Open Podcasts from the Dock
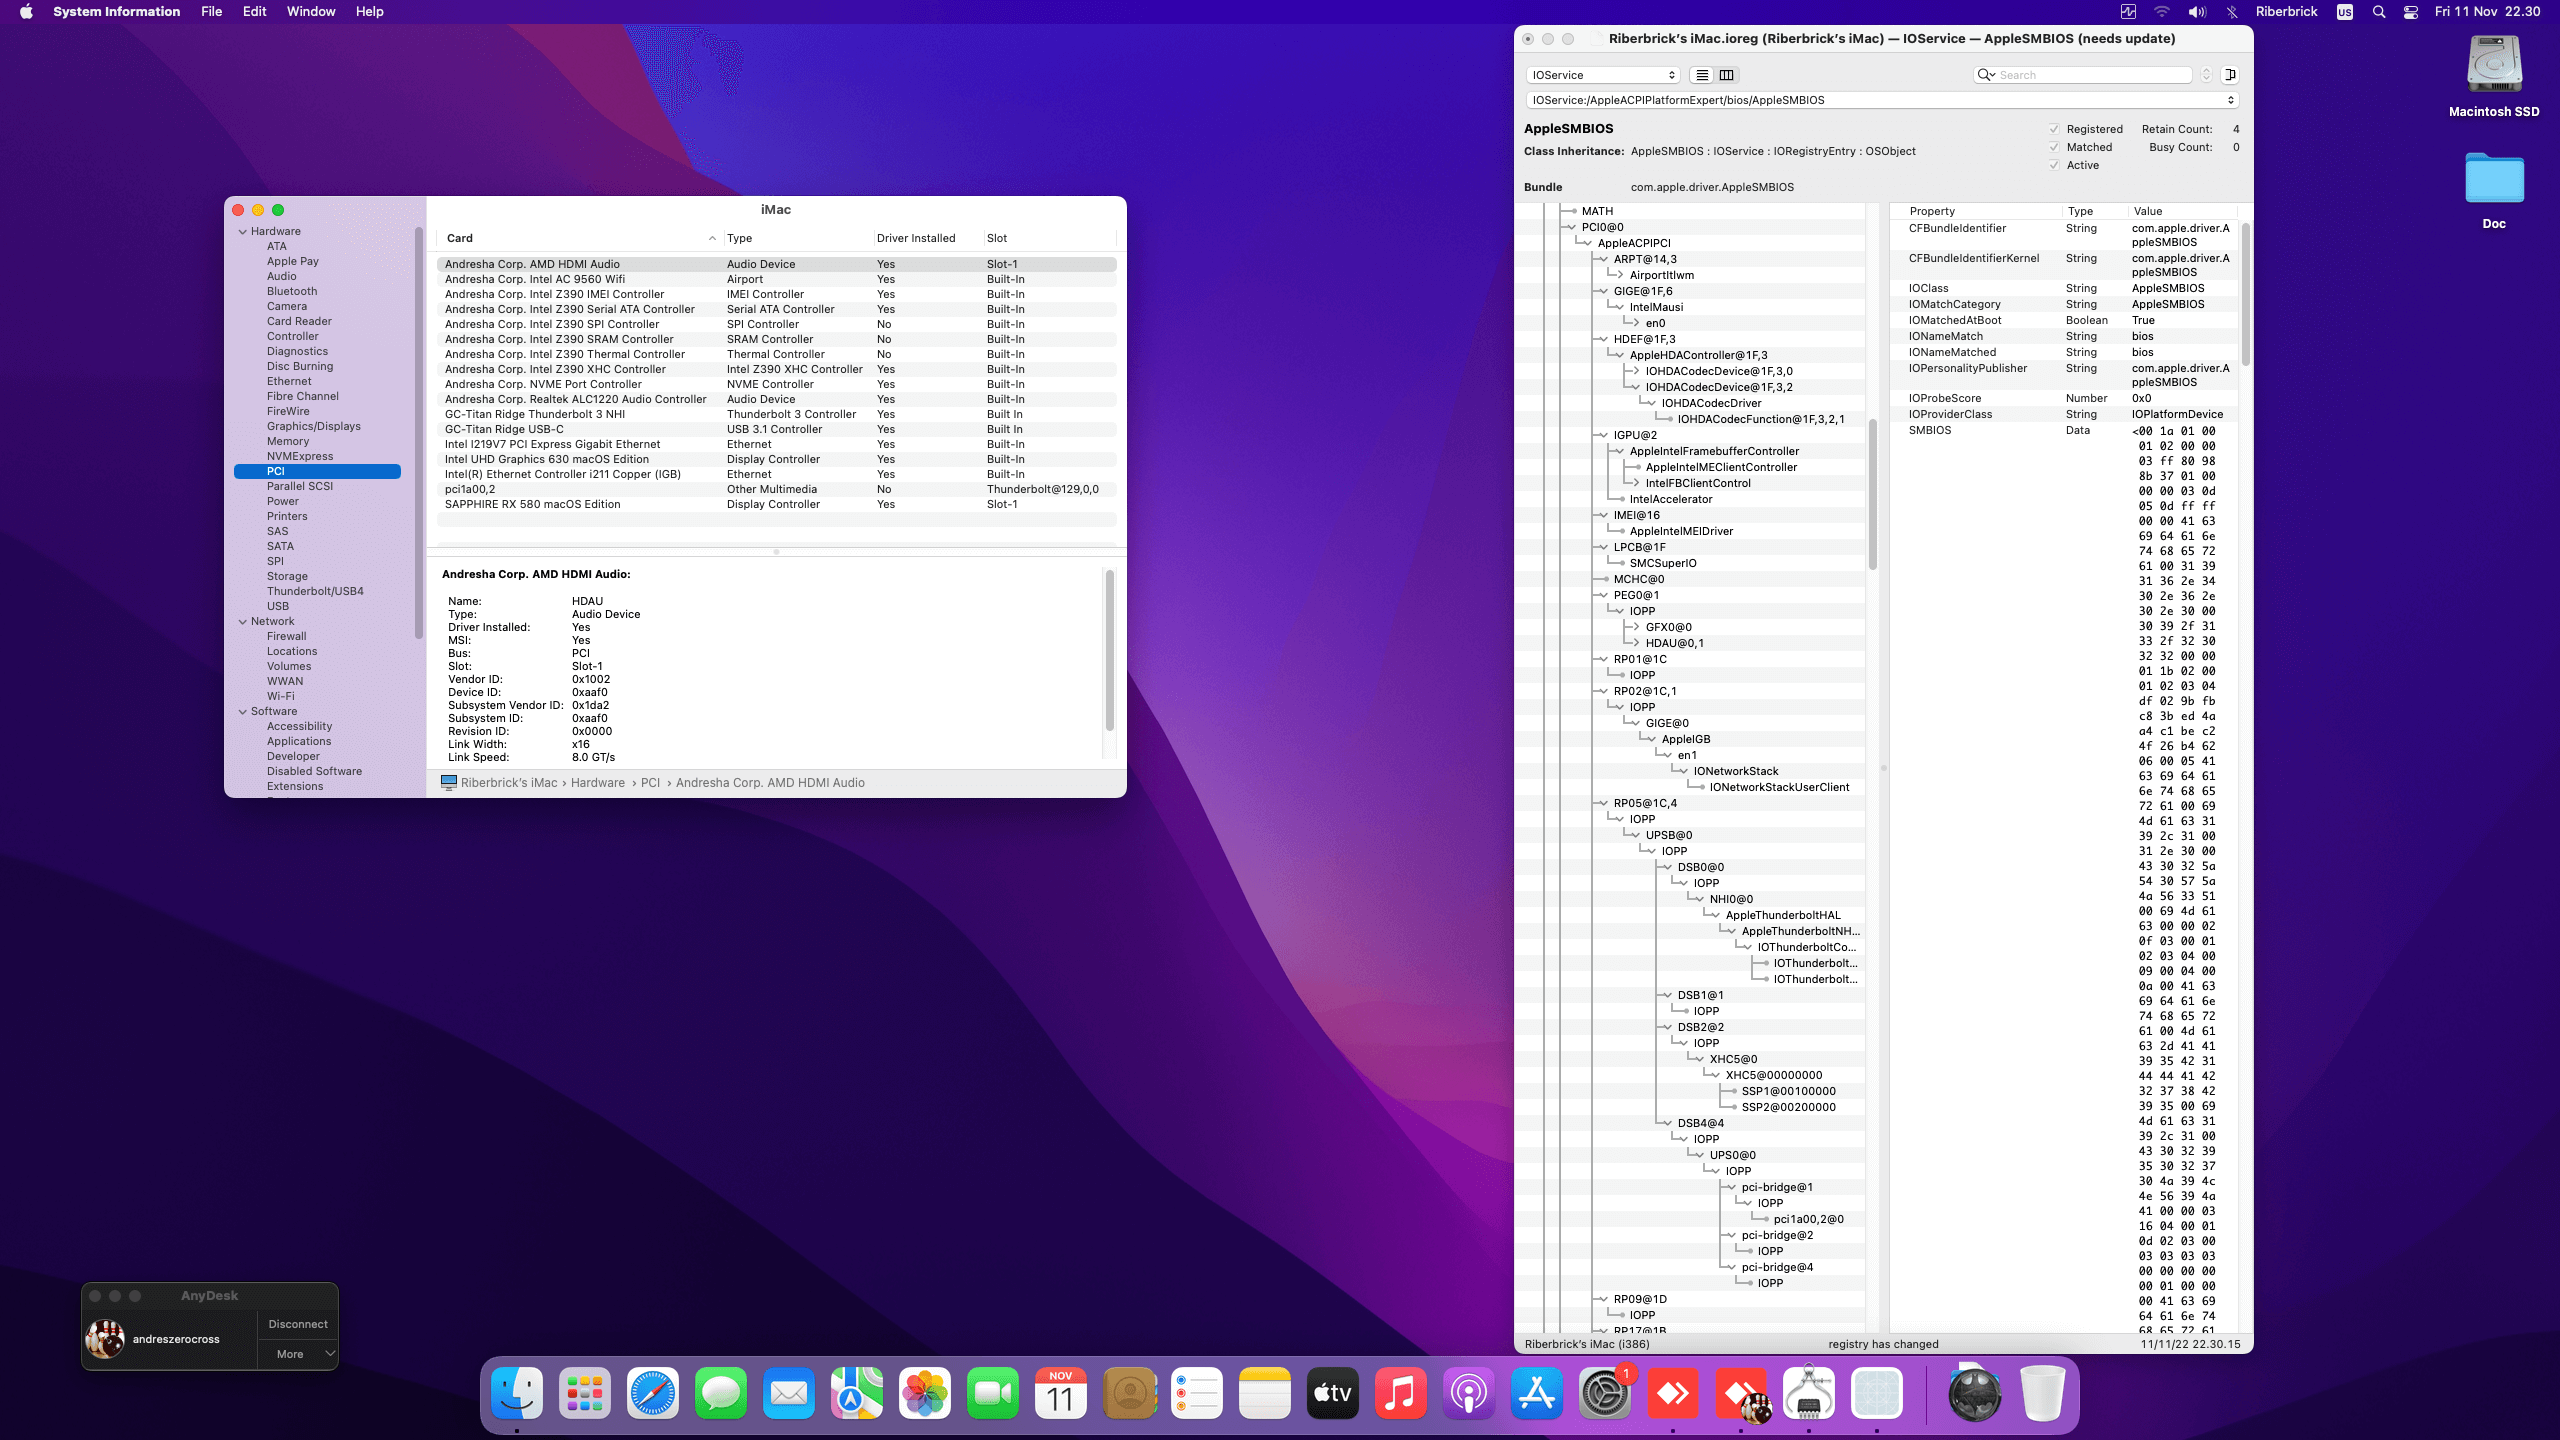The image size is (2560, 1440). click(1469, 1392)
